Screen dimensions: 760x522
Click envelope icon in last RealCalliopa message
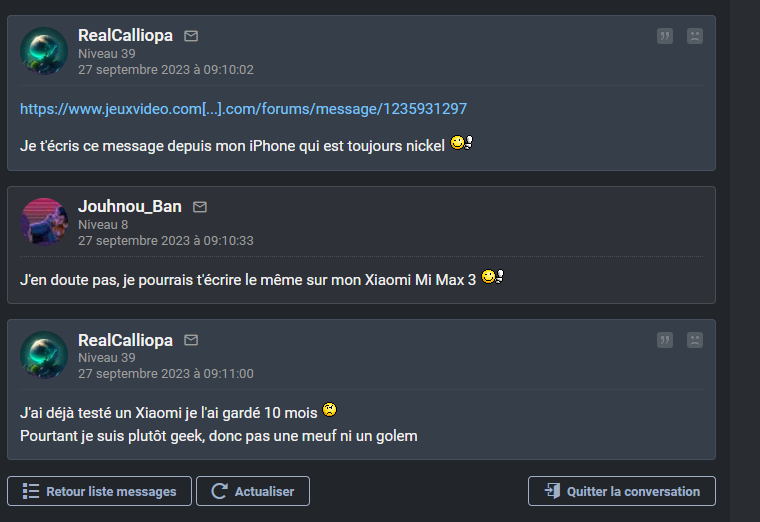coord(191,340)
